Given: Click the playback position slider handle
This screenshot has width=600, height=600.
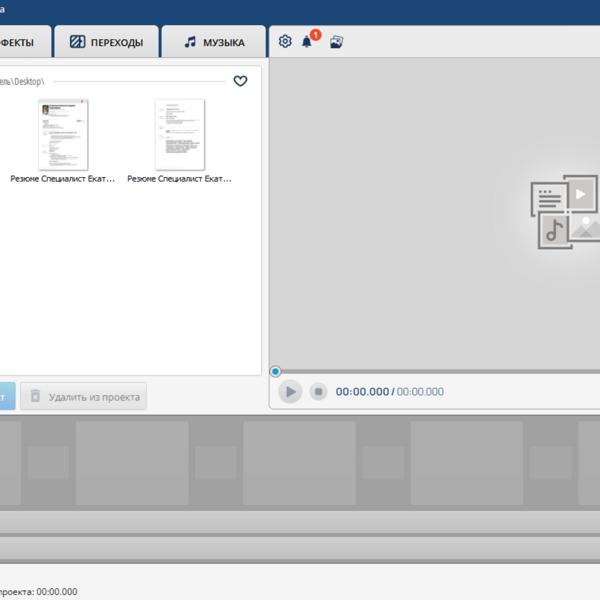Looking at the screenshot, I should click(x=275, y=372).
